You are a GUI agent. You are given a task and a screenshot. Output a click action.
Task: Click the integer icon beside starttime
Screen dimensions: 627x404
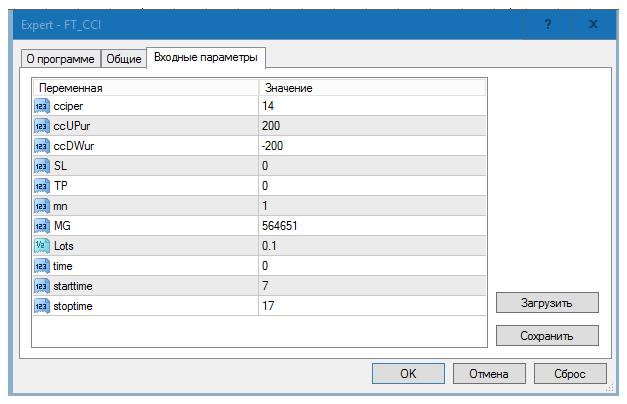click(42, 286)
